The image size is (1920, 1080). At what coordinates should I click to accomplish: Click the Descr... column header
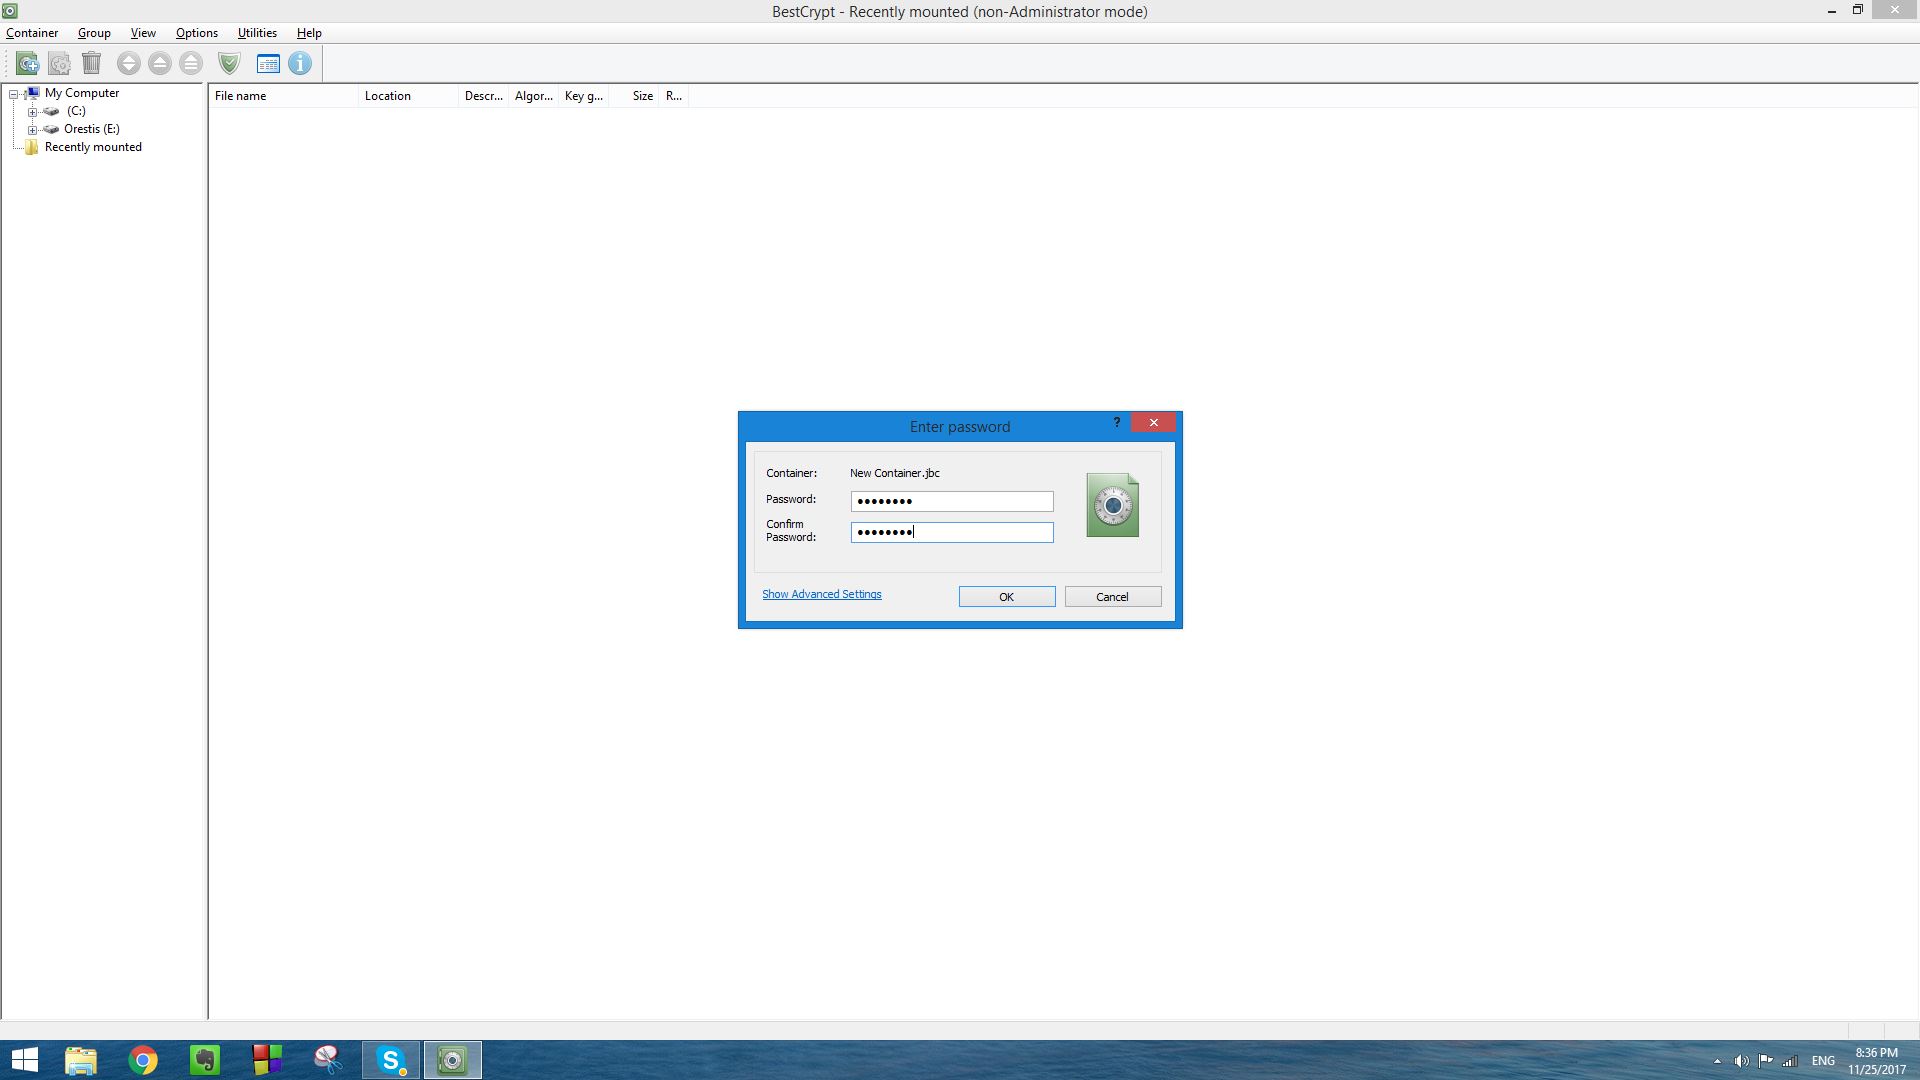(484, 96)
